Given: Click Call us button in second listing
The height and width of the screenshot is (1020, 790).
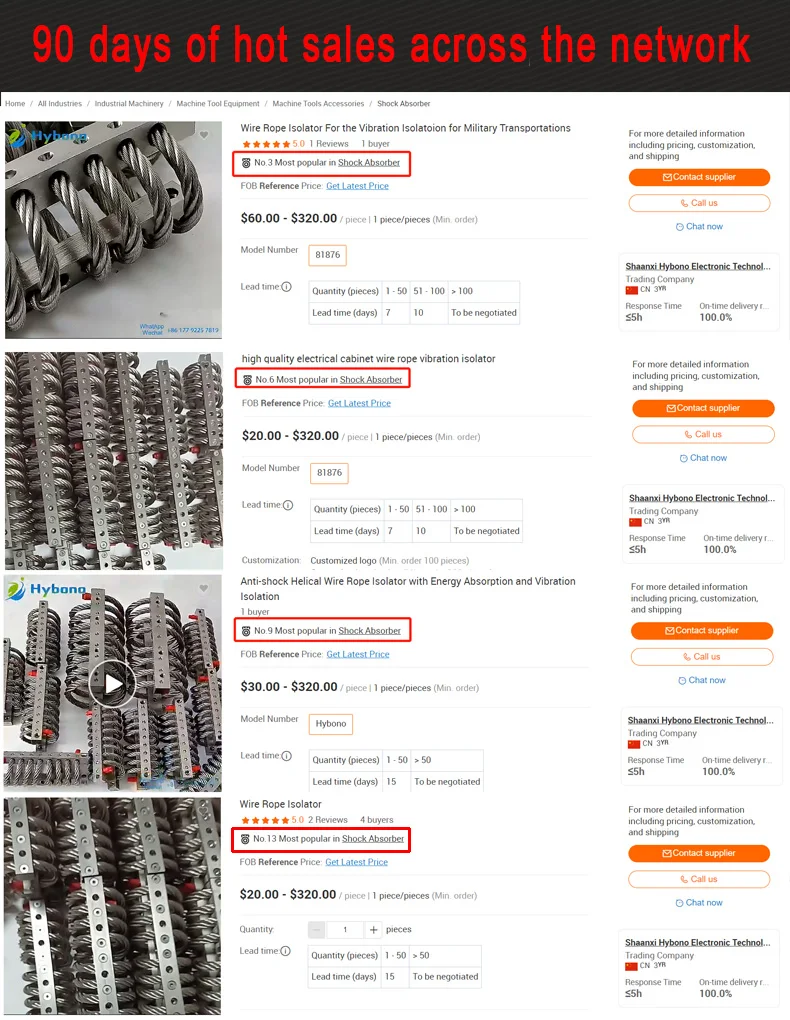Looking at the screenshot, I should pos(703,435).
